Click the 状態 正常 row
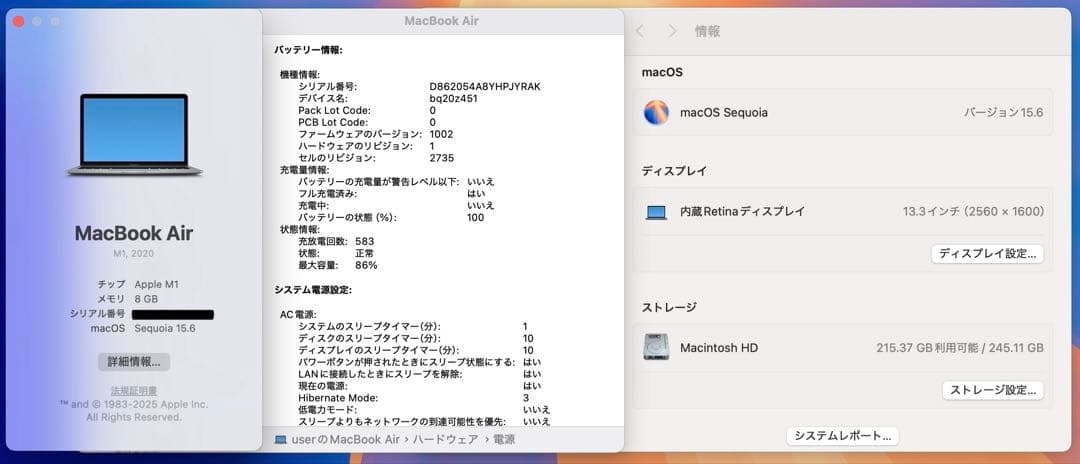 pyautogui.click(x=336, y=253)
